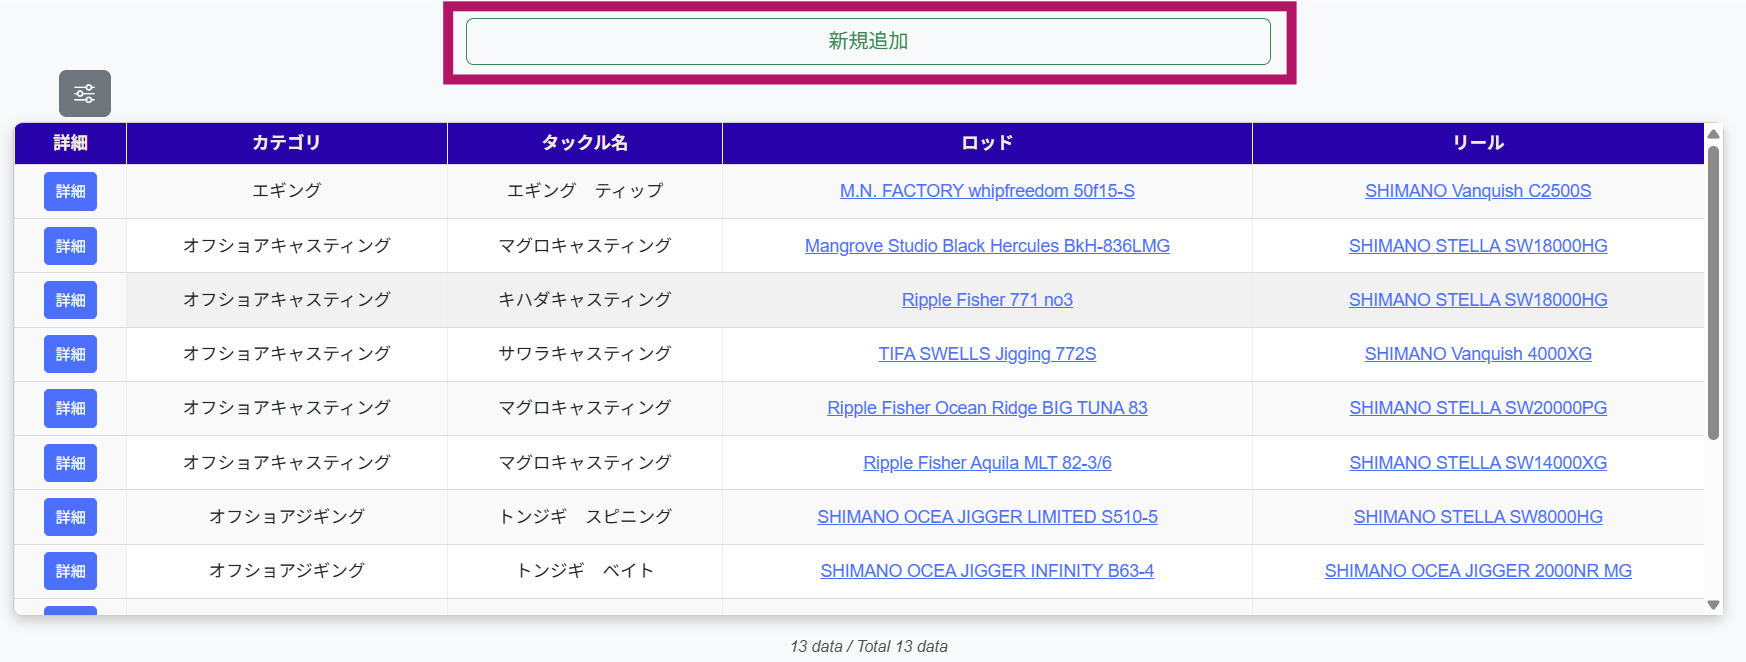Click the タックル名 column header
This screenshot has width=1746, height=662.
pyautogui.click(x=584, y=143)
